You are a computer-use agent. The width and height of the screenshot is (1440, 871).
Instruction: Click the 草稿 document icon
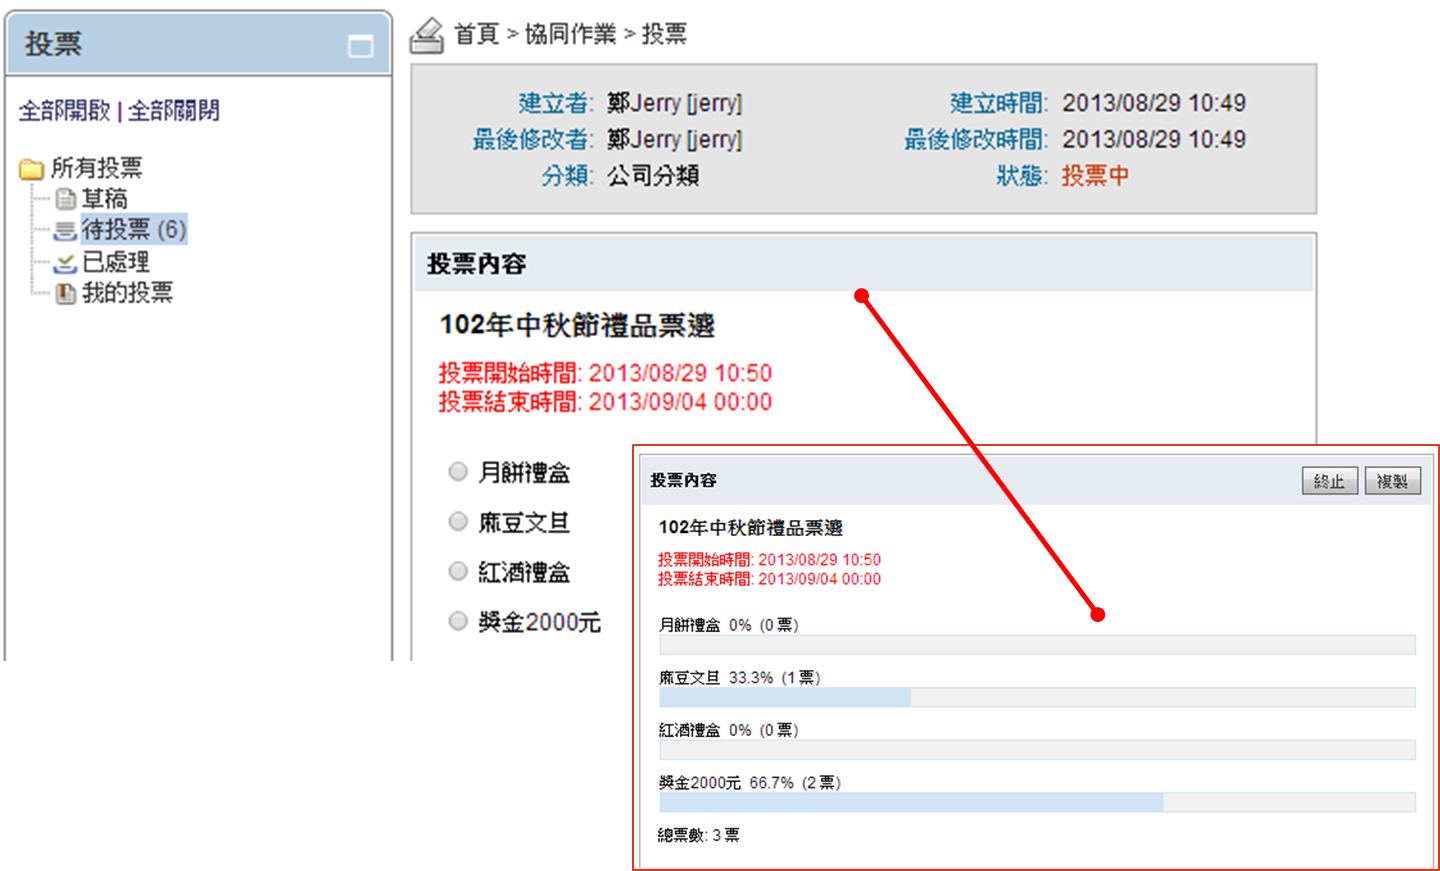point(66,200)
